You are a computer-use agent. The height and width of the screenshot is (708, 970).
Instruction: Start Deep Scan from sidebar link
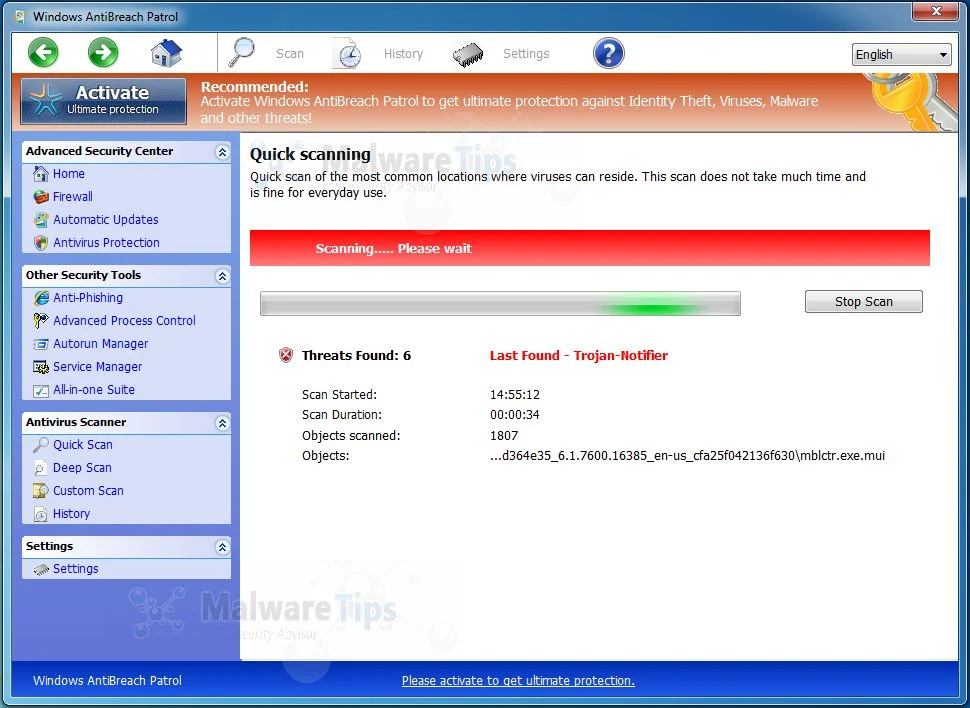click(82, 467)
